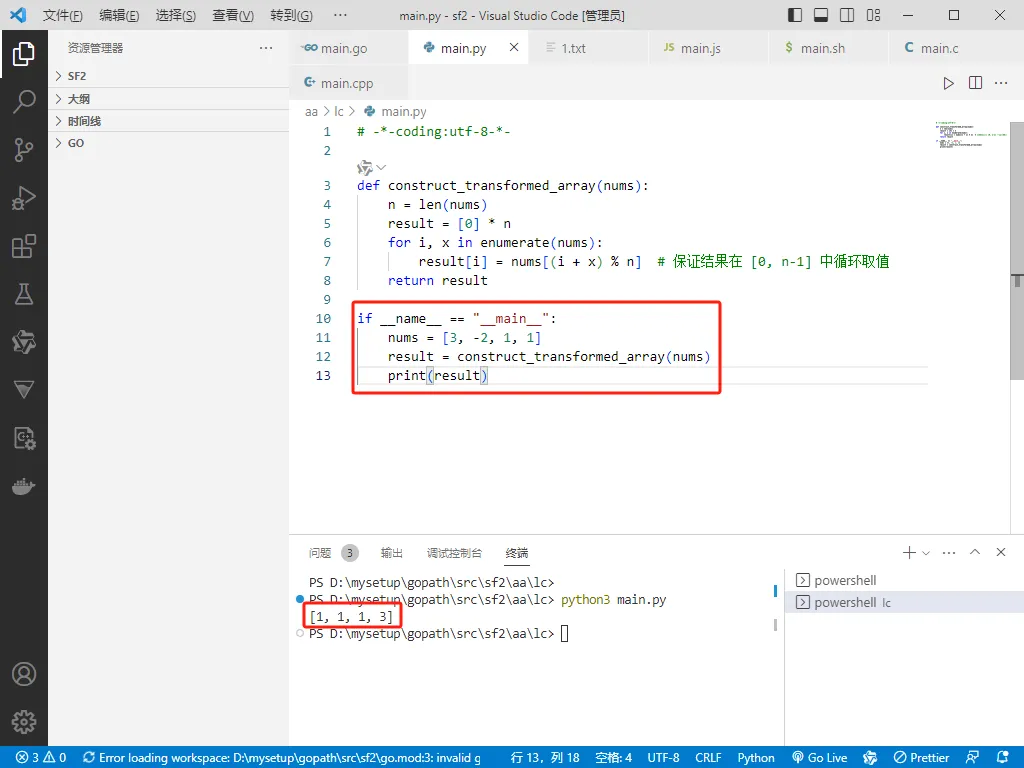Toggle the secondary side bar layout
The image size is (1024, 768).
pyautogui.click(x=847, y=15)
